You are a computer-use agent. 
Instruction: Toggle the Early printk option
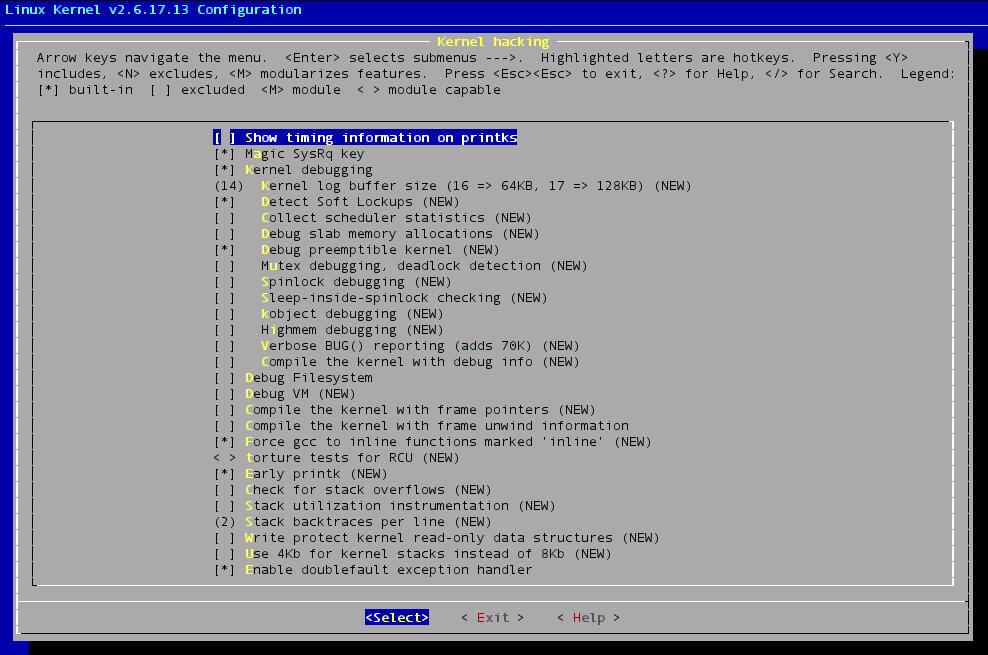click(301, 474)
